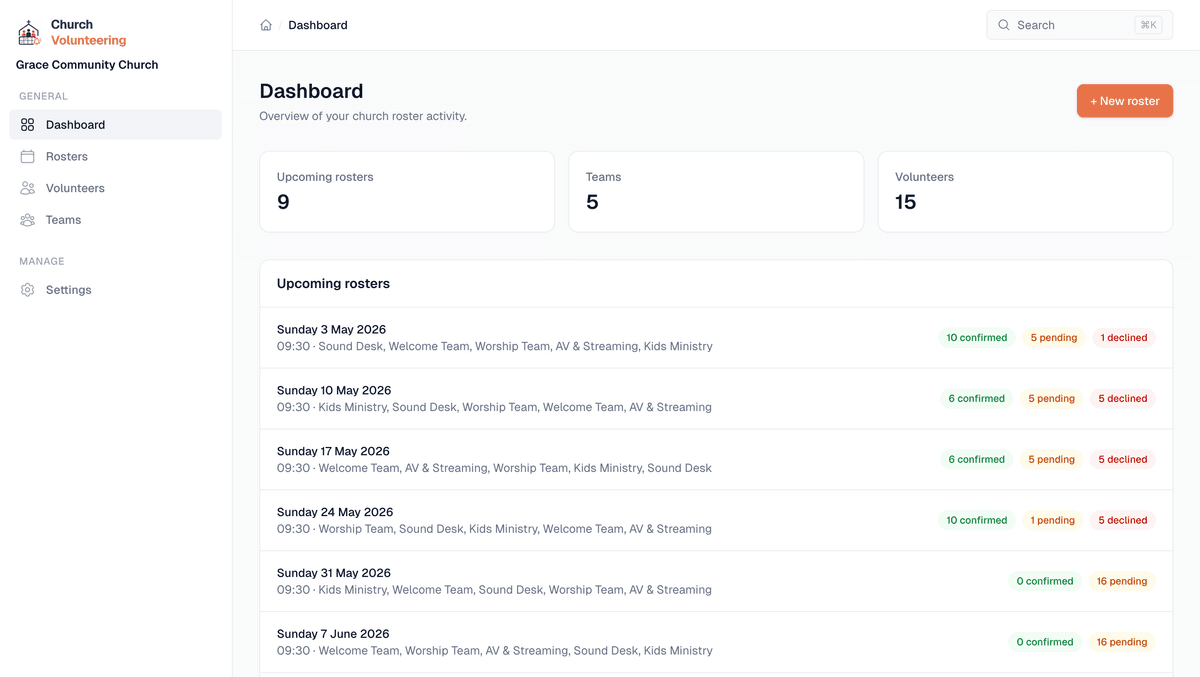
Task: Open the Sunday 31 May 2026 roster
Action: pyautogui.click(x=716, y=582)
